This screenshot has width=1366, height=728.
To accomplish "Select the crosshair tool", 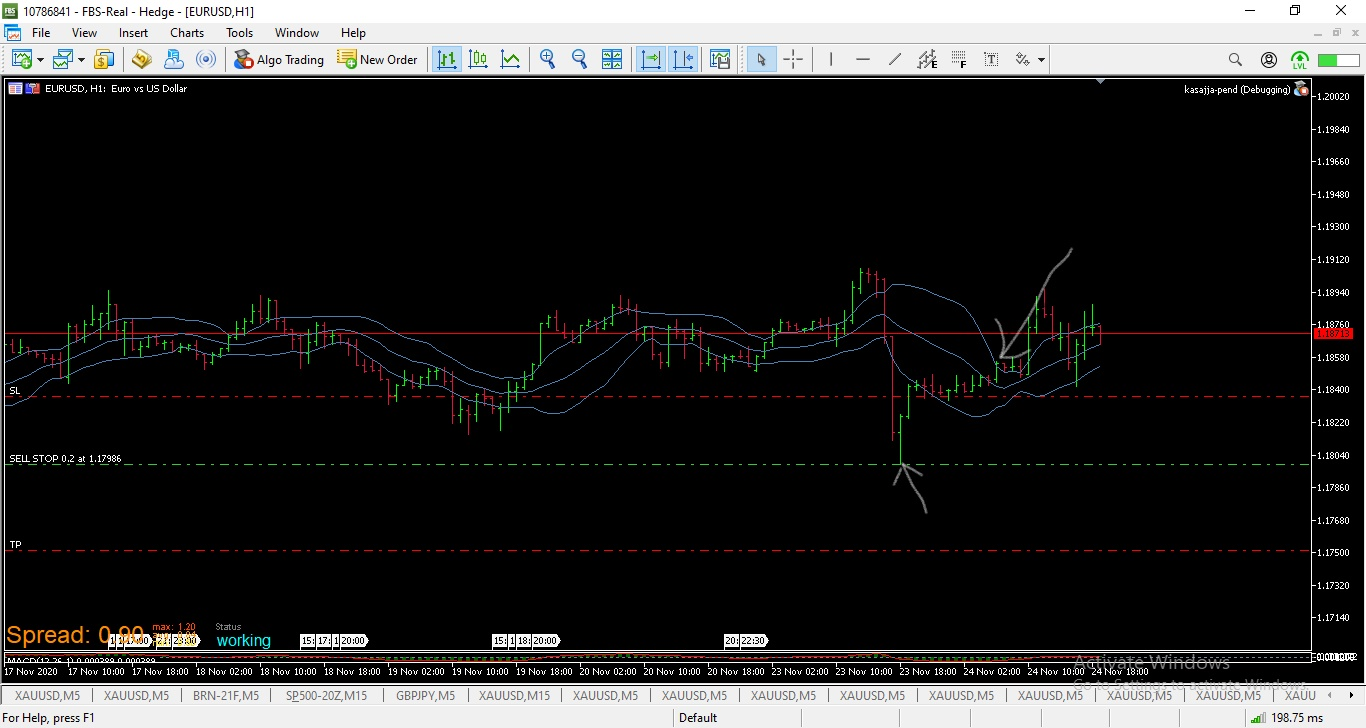I will click(793, 60).
